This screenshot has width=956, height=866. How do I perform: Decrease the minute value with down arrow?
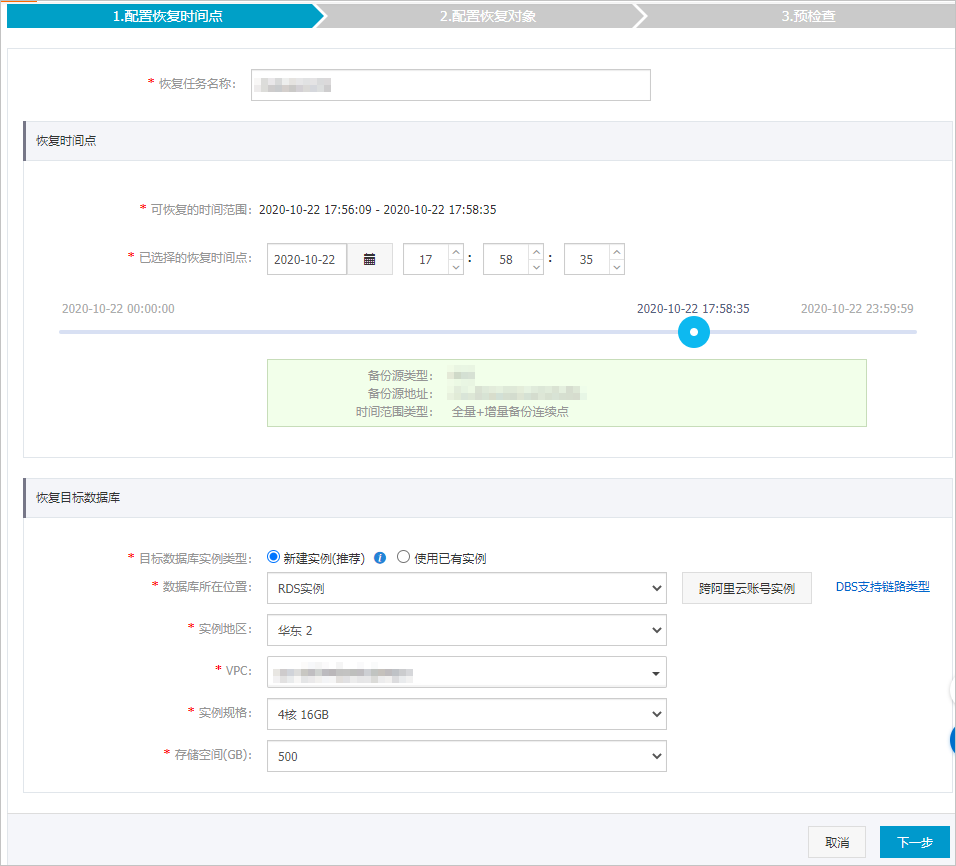(x=536, y=267)
